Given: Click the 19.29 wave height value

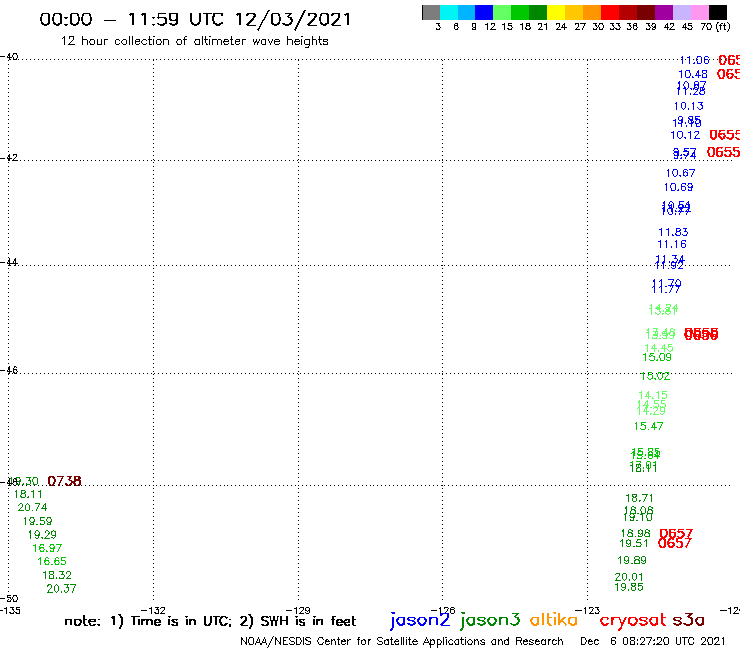Looking at the screenshot, I should point(42,535).
